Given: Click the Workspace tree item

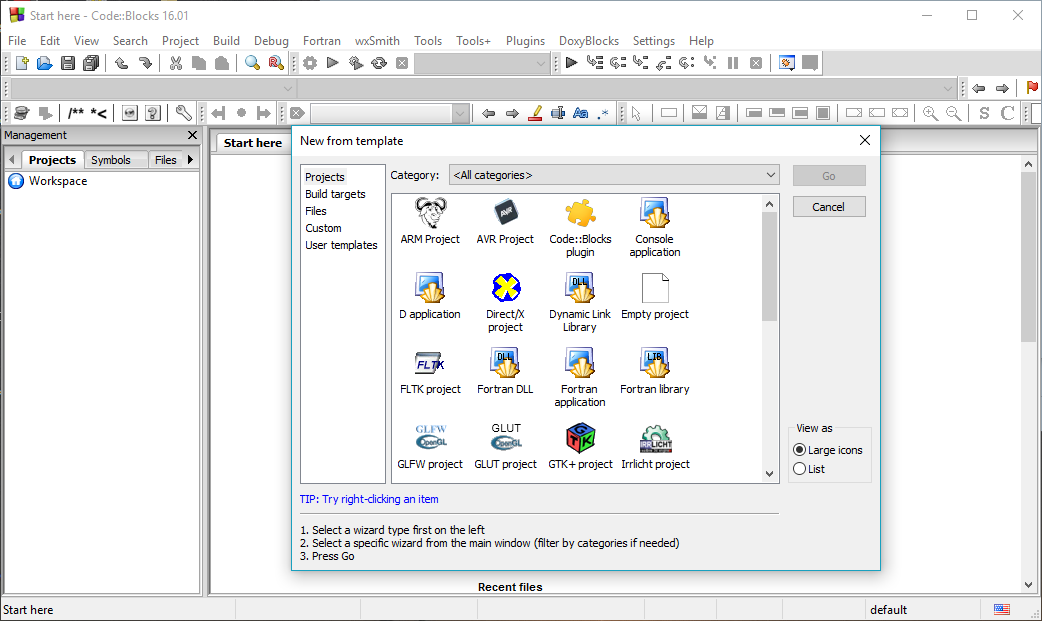Looking at the screenshot, I should click(47, 181).
